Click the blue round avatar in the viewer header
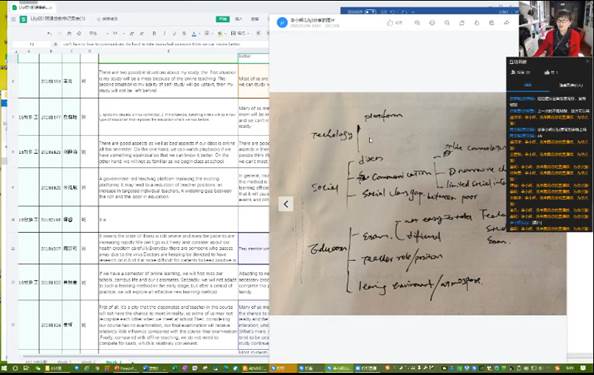The image size is (594, 375). 282,23
